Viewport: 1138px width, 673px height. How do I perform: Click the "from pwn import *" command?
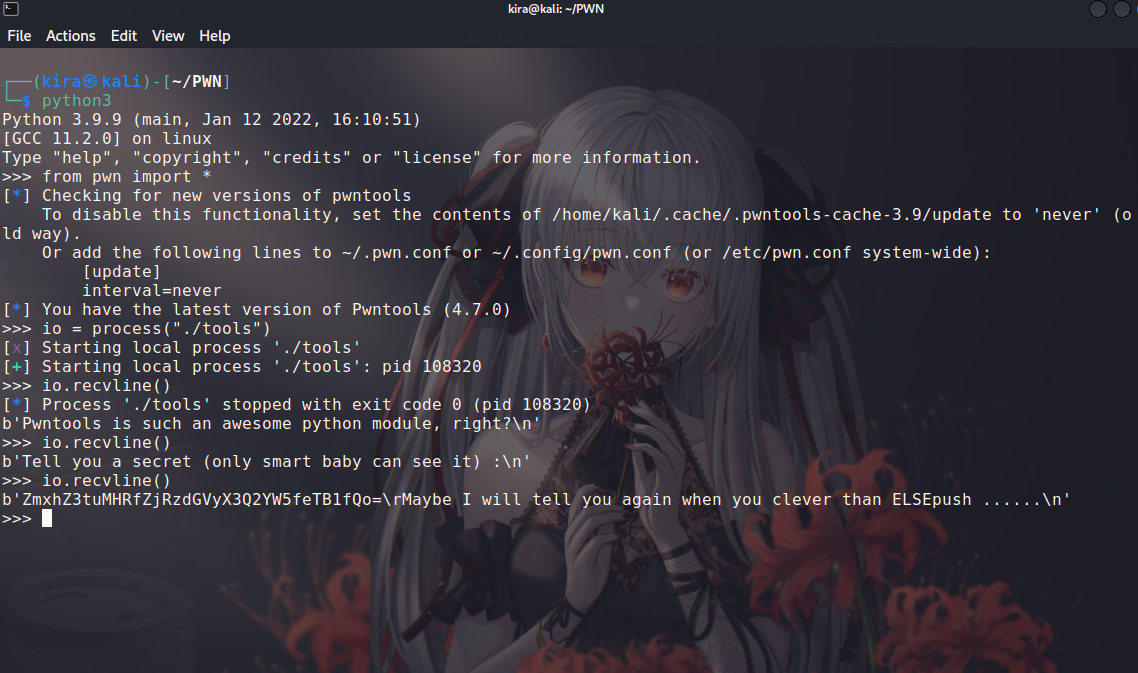pyautogui.click(x=126, y=176)
